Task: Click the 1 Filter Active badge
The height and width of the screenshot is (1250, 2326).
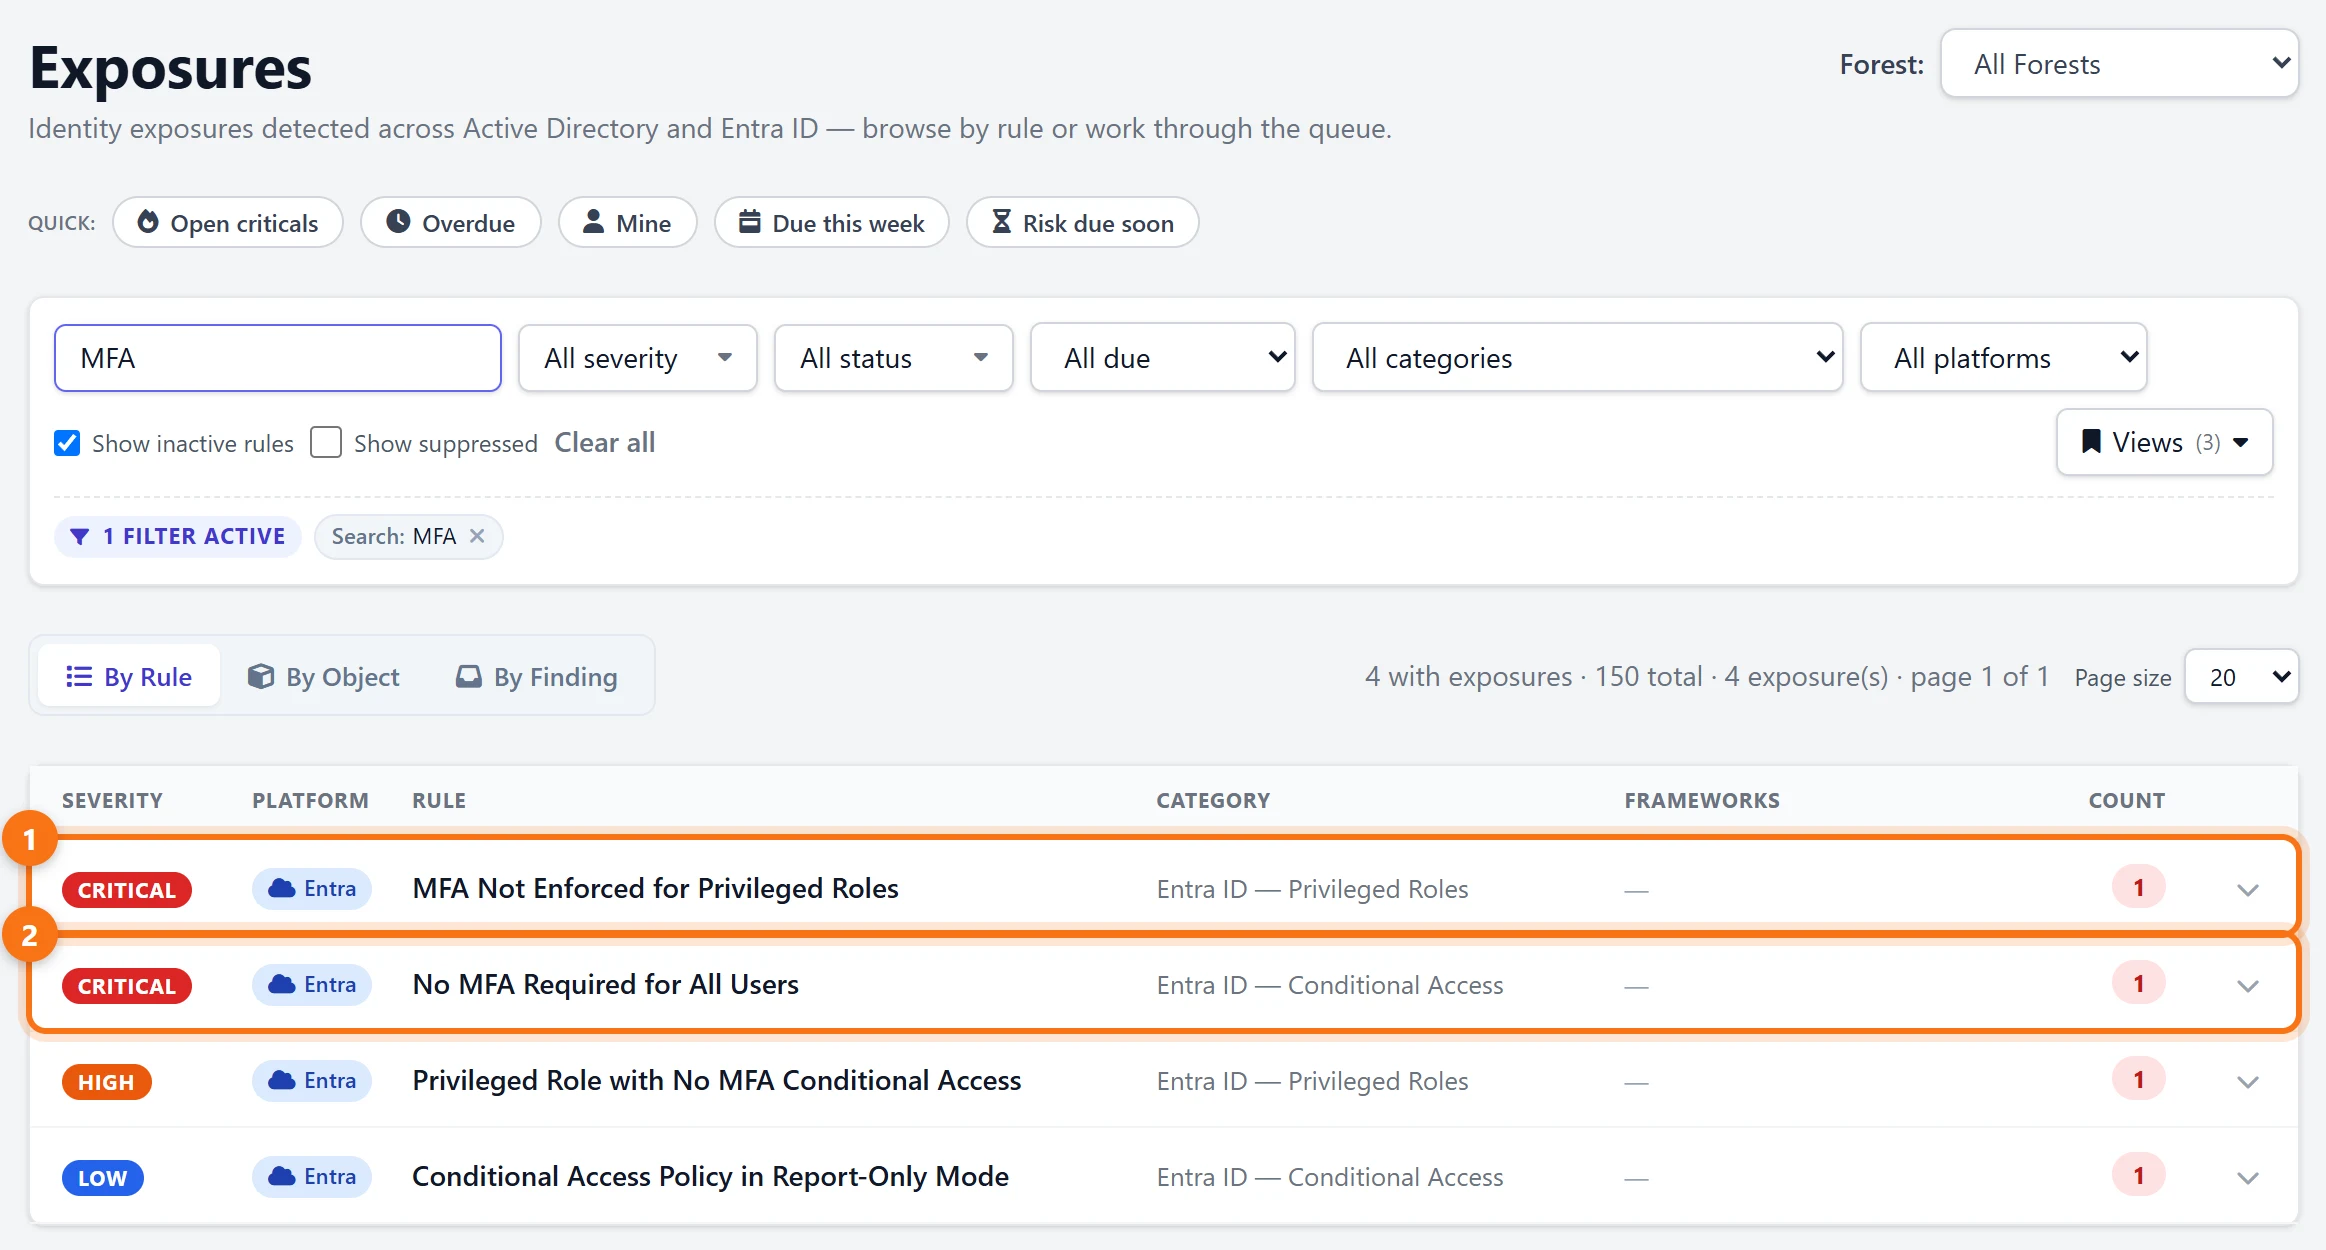Action: coord(178,536)
